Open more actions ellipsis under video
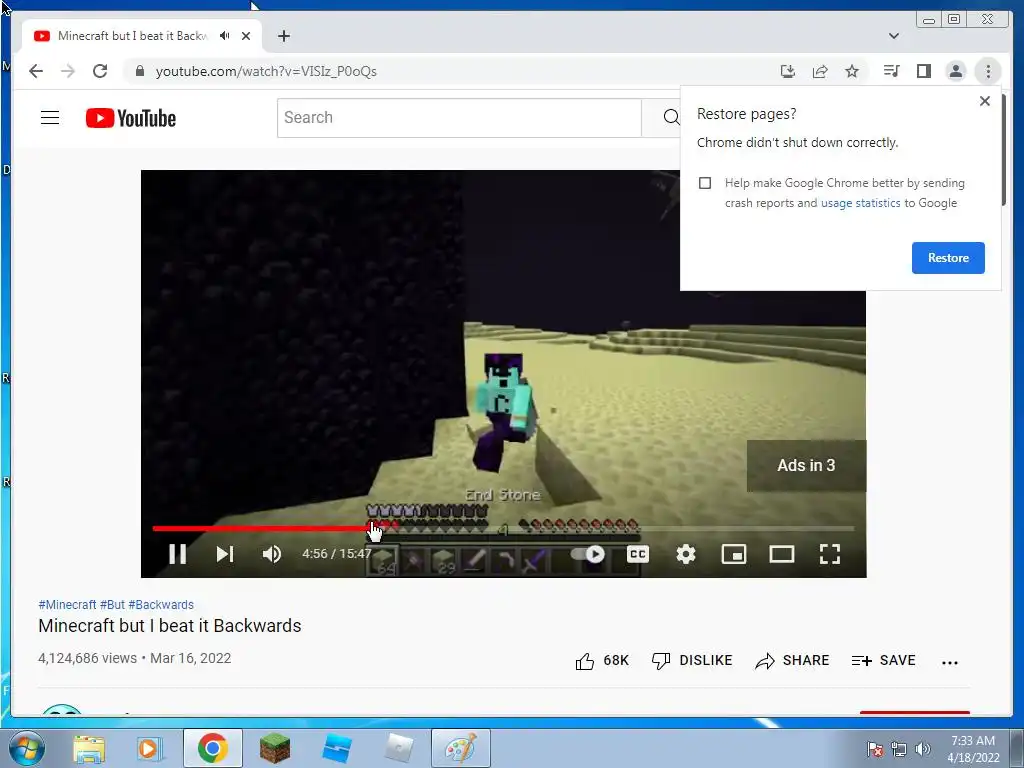 pyautogui.click(x=950, y=662)
